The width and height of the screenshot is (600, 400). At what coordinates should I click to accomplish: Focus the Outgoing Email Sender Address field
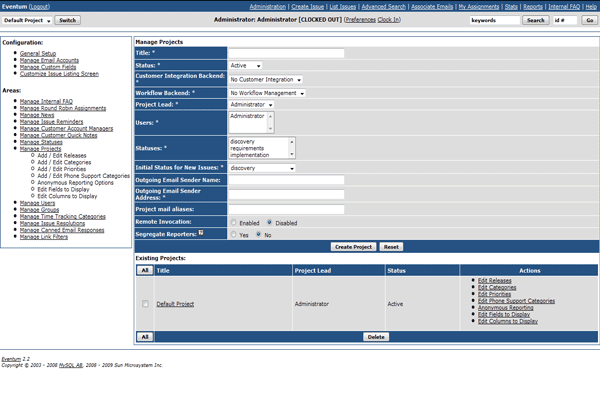(286, 194)
